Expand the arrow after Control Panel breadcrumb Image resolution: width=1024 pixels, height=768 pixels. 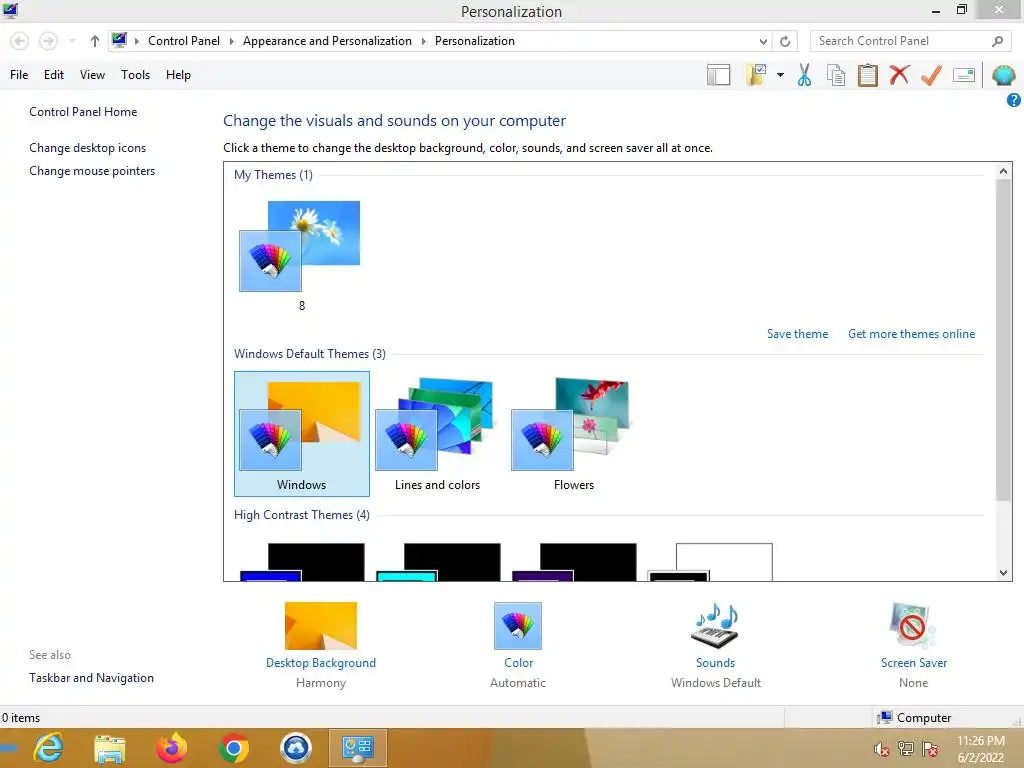click(231, 41)
